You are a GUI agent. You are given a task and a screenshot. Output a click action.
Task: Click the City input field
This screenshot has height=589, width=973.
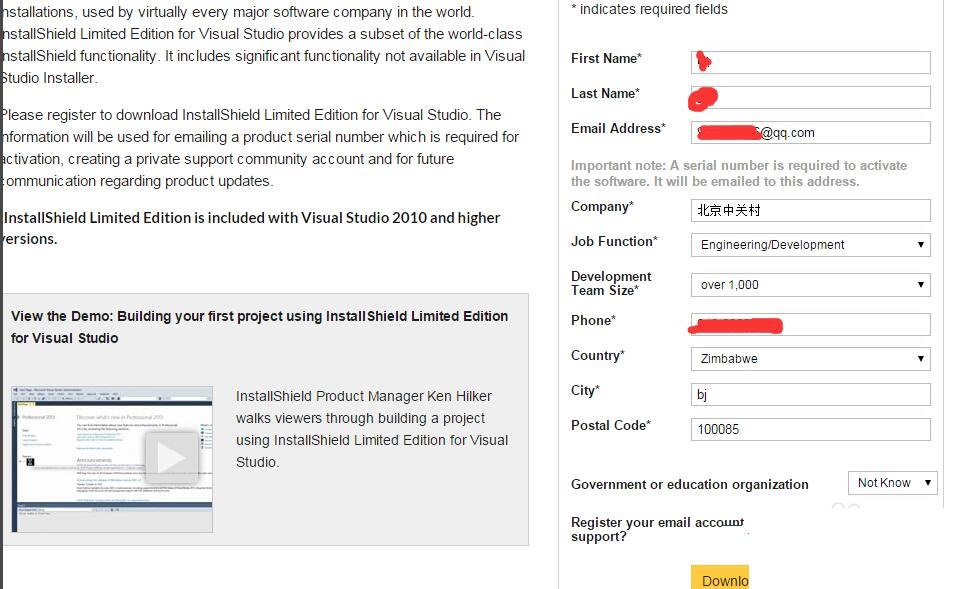810,395
